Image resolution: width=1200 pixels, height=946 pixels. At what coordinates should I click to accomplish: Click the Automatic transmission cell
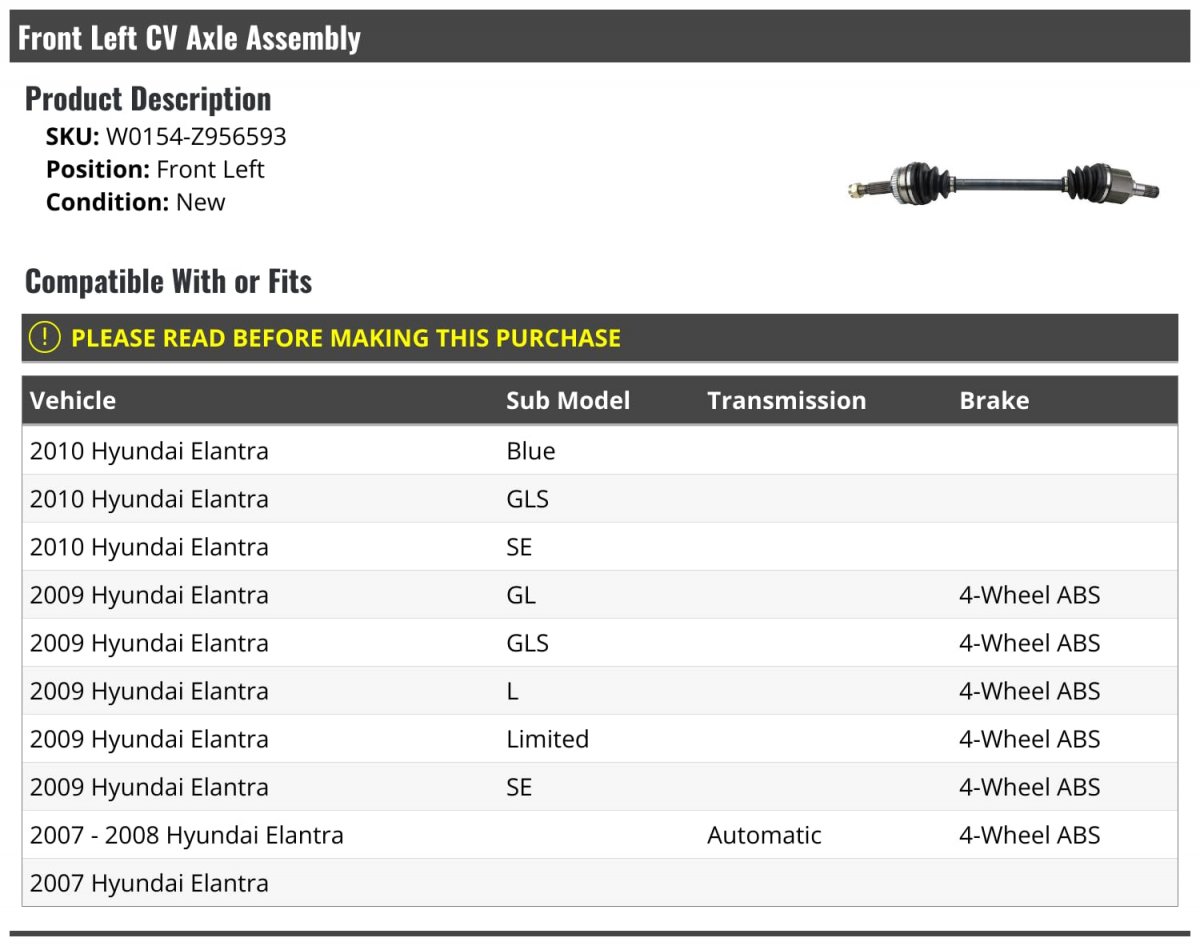click(764, 835)
